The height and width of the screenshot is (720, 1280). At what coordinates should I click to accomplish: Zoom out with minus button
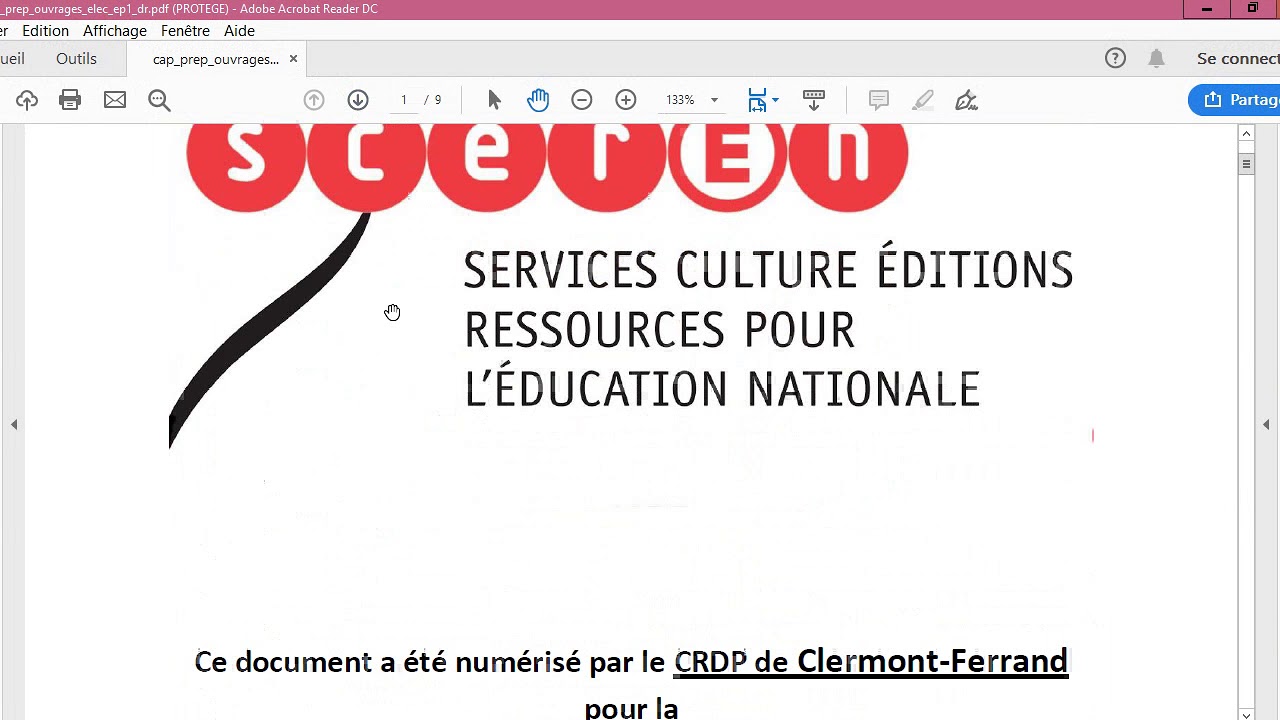pos(582,100)
